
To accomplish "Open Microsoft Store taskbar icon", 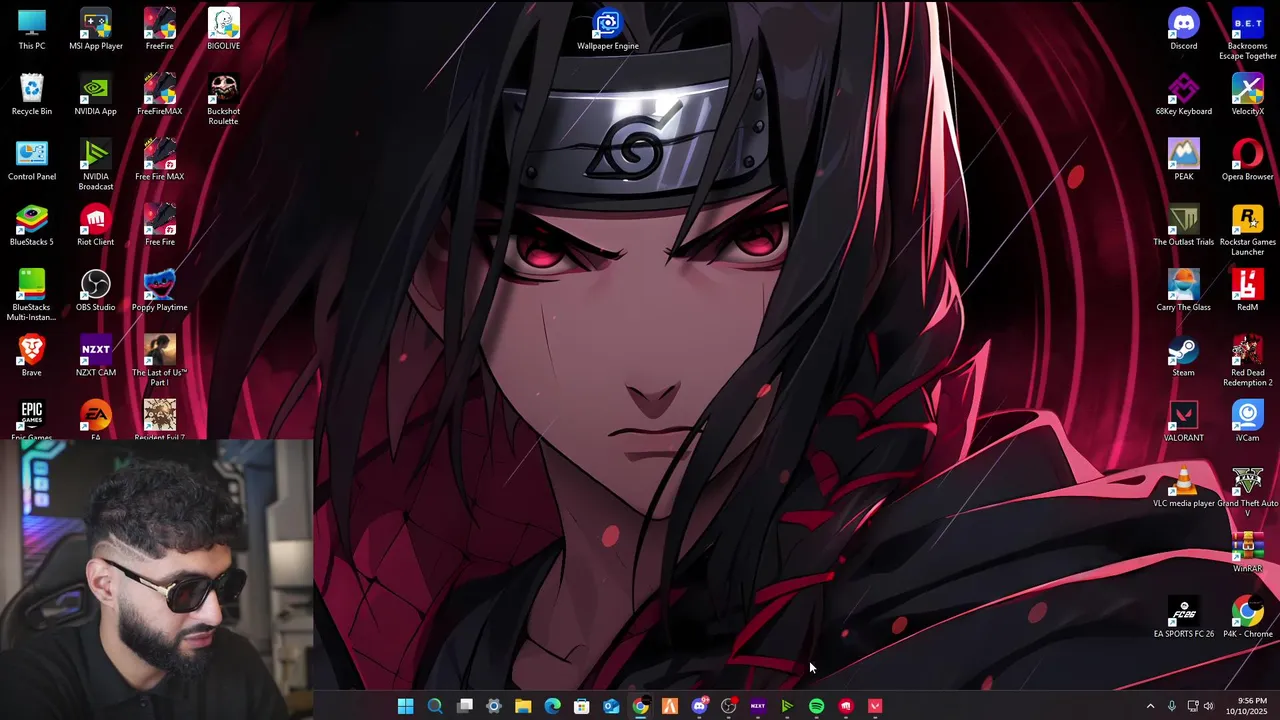I will (581, 706).
